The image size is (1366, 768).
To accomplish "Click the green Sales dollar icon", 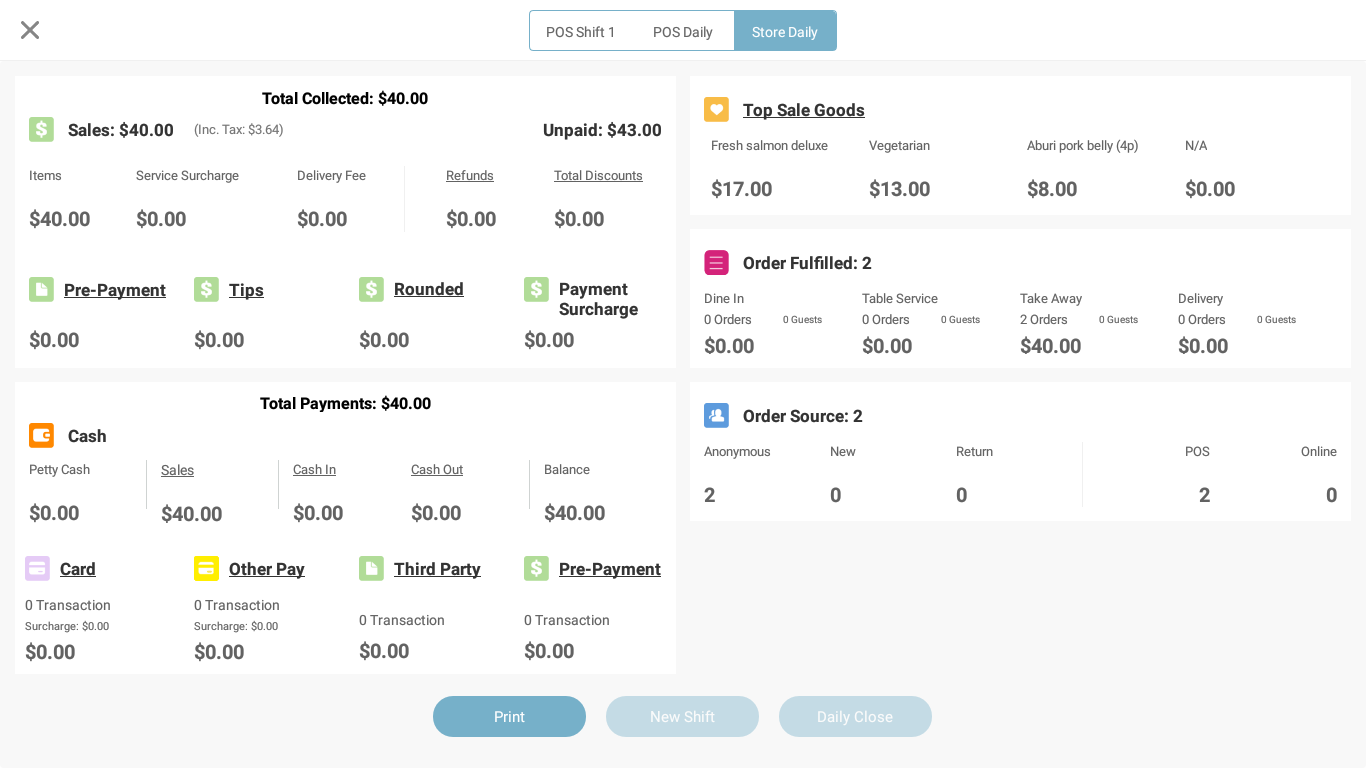I will click(x=41, y=129).
